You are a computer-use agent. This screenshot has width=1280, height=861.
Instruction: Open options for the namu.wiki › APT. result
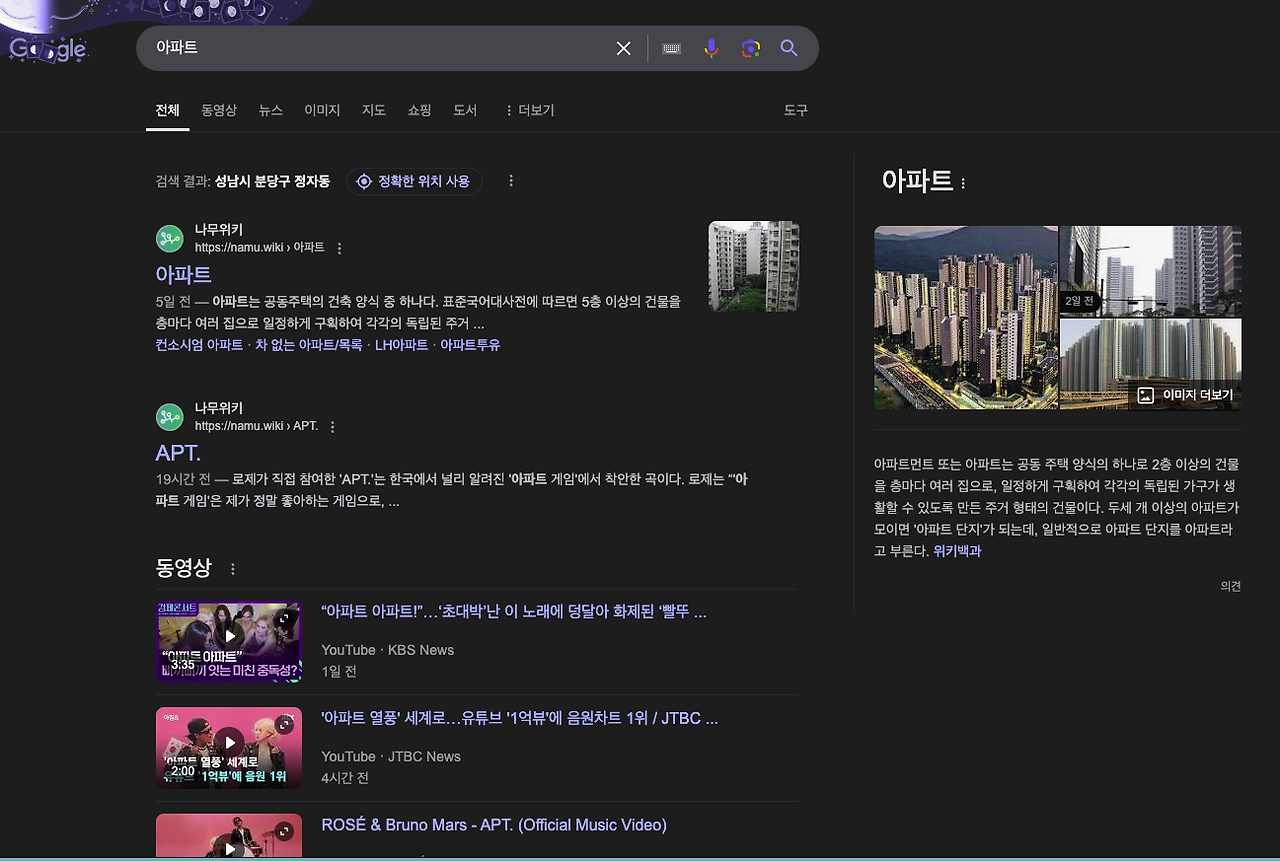click(x=333, y=427)
